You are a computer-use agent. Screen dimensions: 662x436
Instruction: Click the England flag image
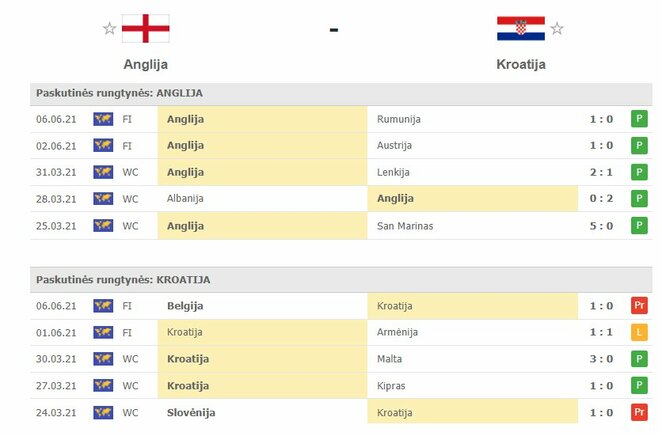pos(146,29)
